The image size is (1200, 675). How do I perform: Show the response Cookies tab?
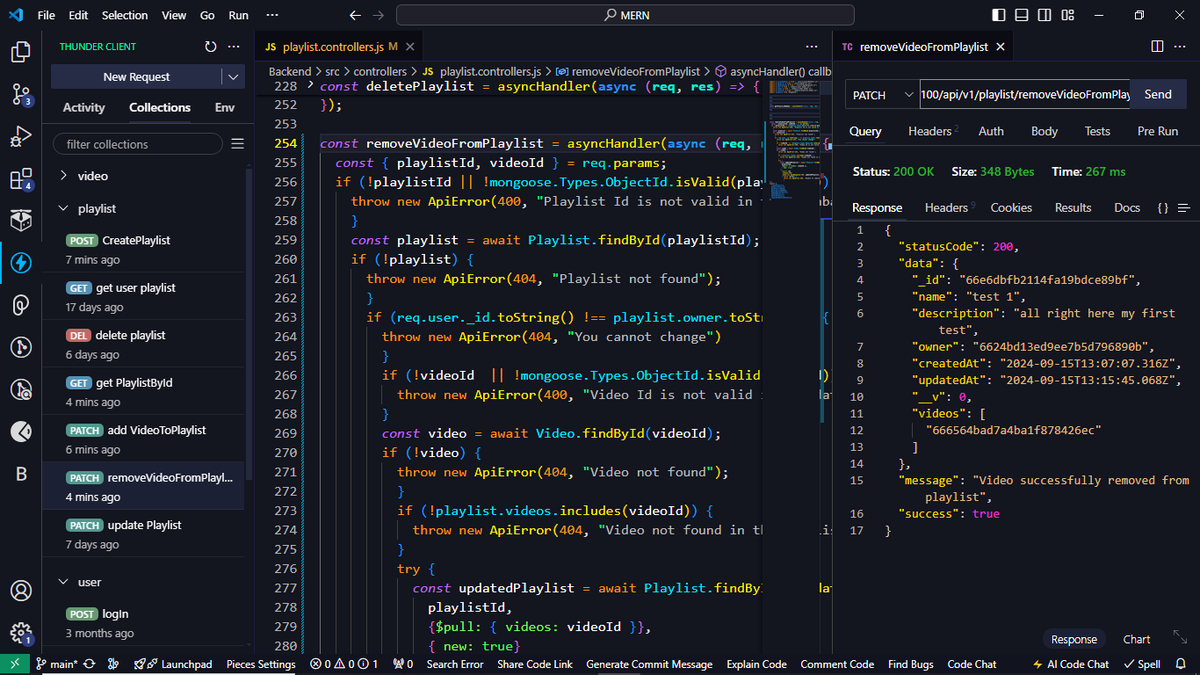click(1011, 208)
